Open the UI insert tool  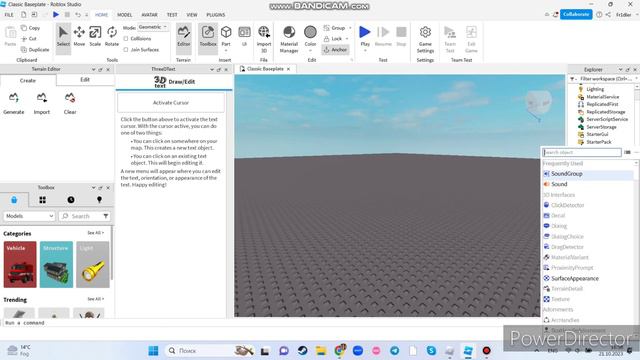tap(244, 36)
